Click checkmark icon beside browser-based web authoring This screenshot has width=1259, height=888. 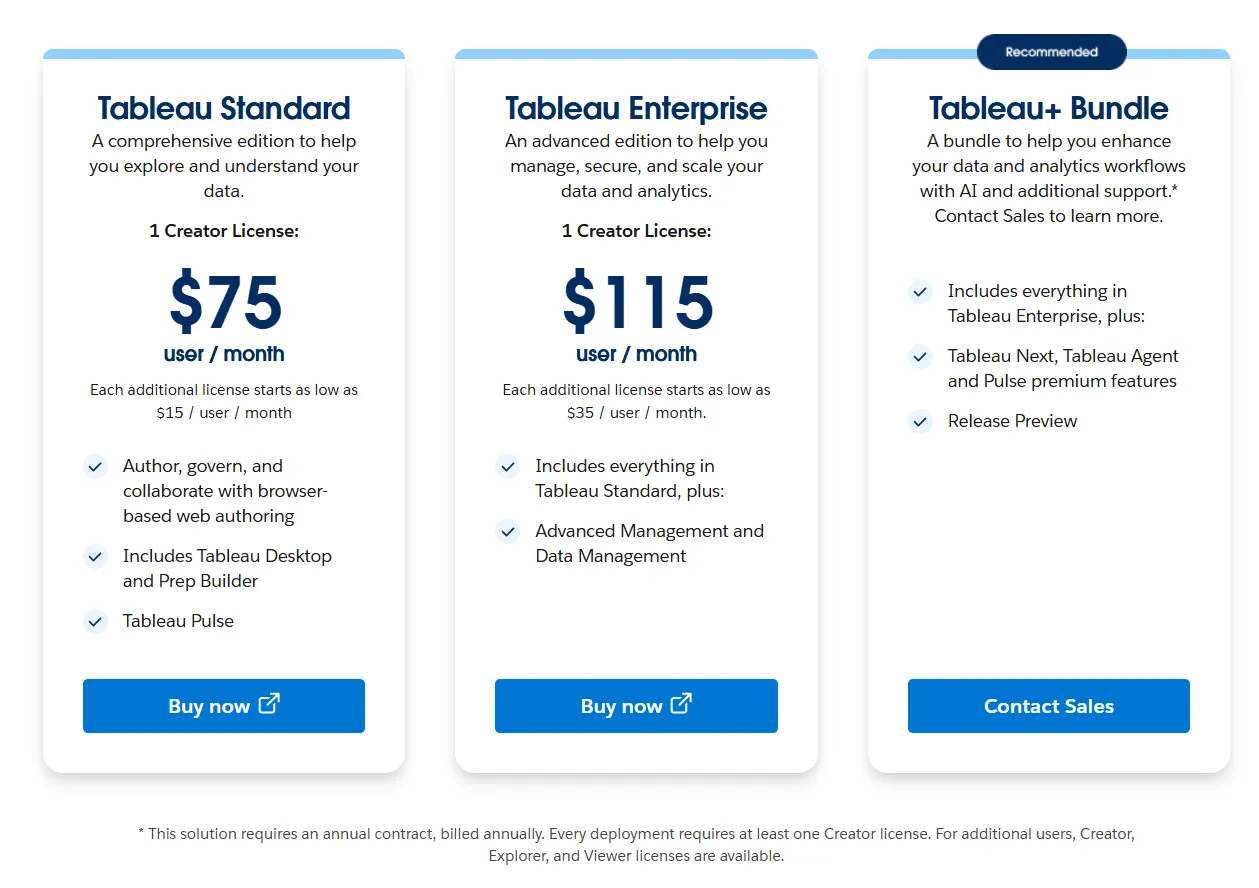pyautogui.click(x=95, y=466)
